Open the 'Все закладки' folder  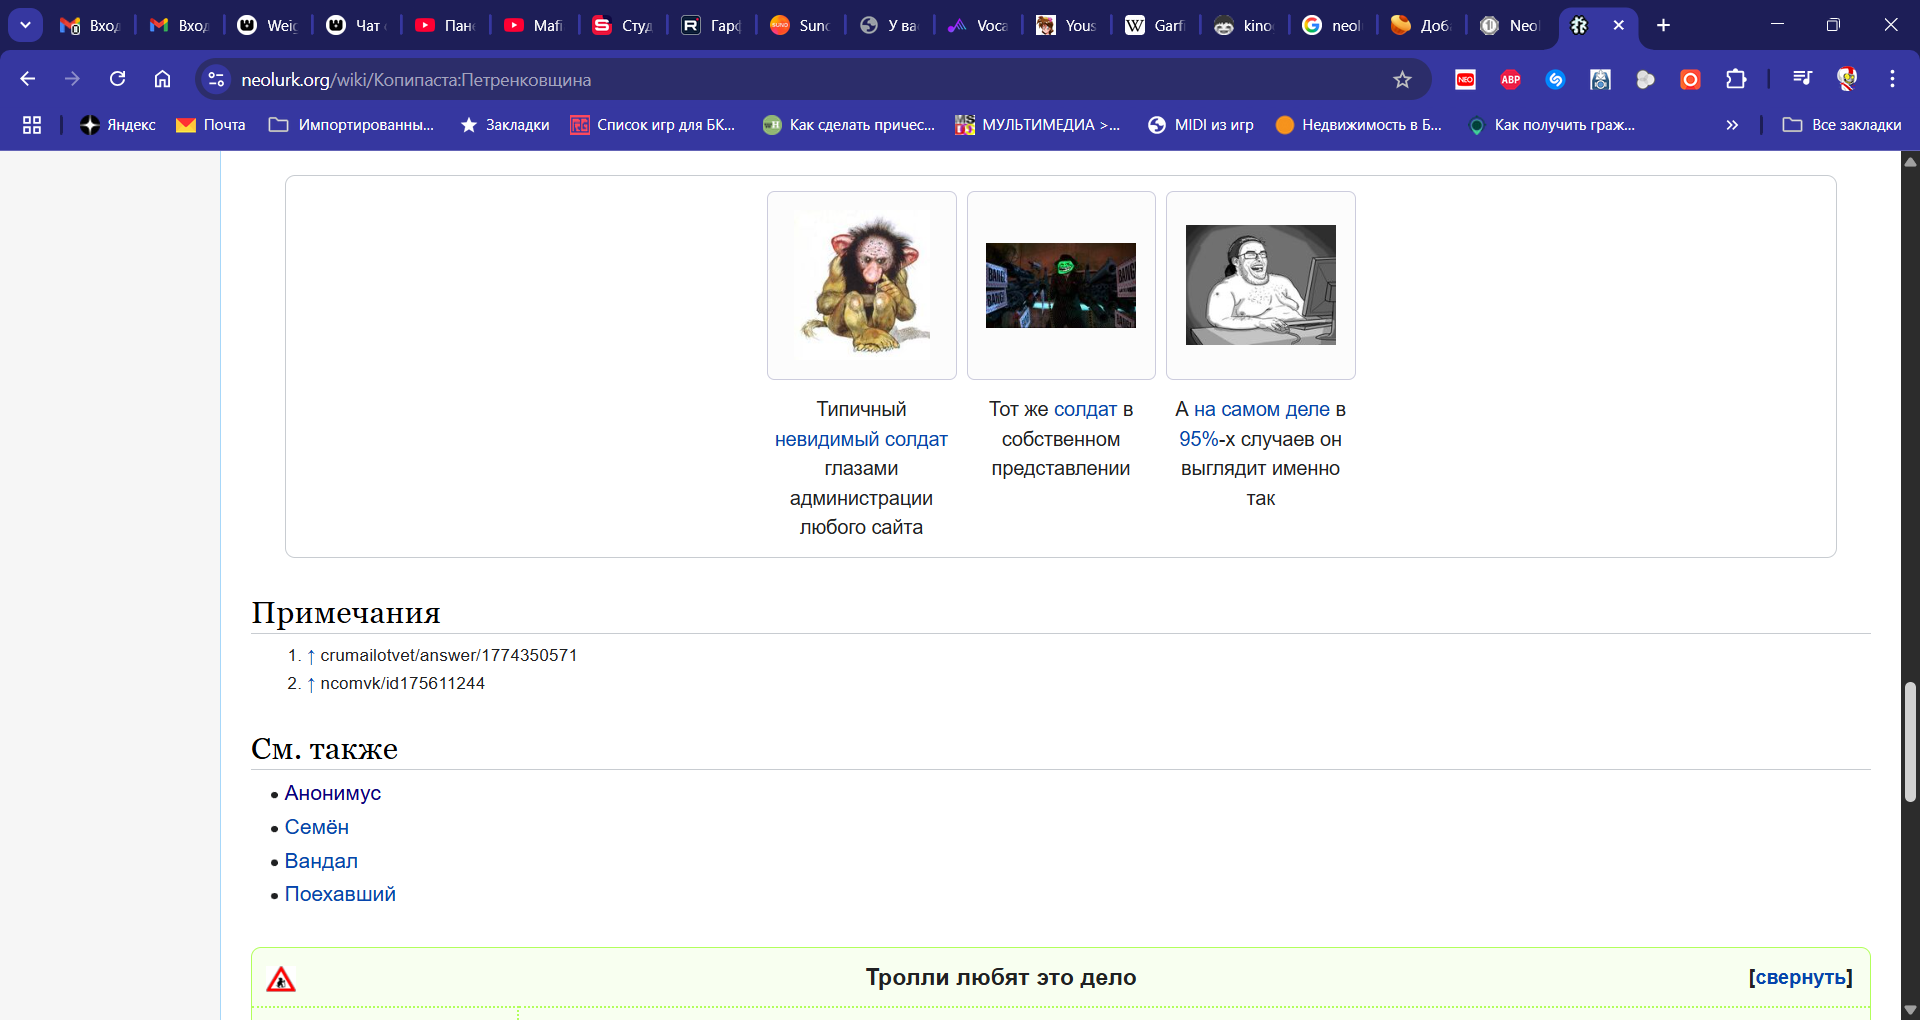(x=1842, y=125)
